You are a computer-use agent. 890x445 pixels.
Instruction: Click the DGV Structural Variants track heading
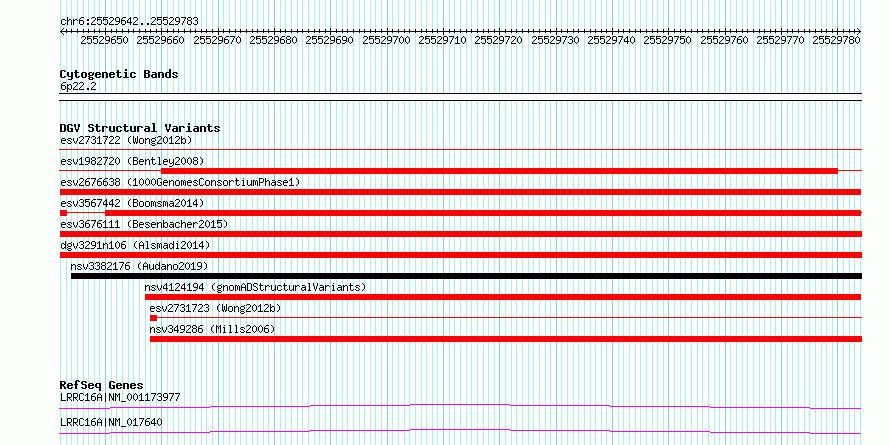(x=140, y=128)
